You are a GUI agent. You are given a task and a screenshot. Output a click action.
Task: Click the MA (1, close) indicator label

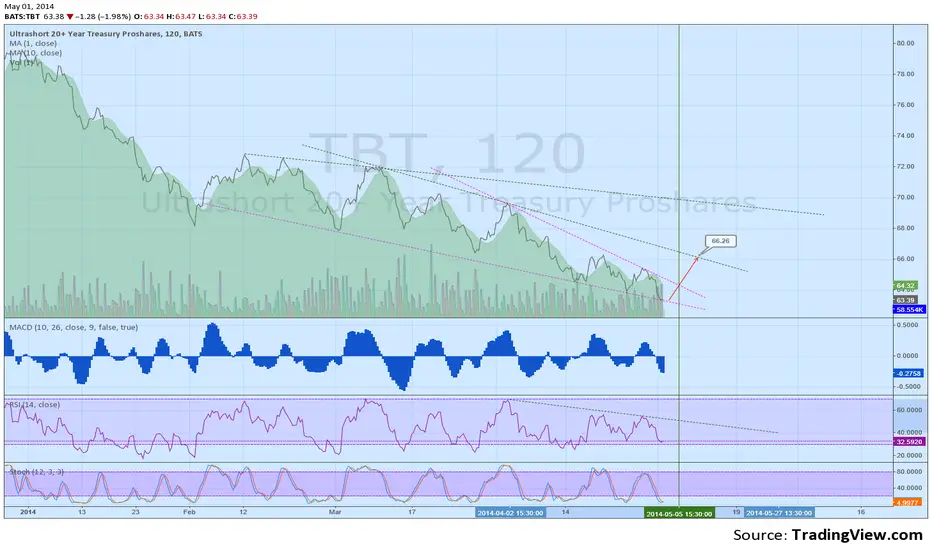pyautogui.click(x=33, y=43)
